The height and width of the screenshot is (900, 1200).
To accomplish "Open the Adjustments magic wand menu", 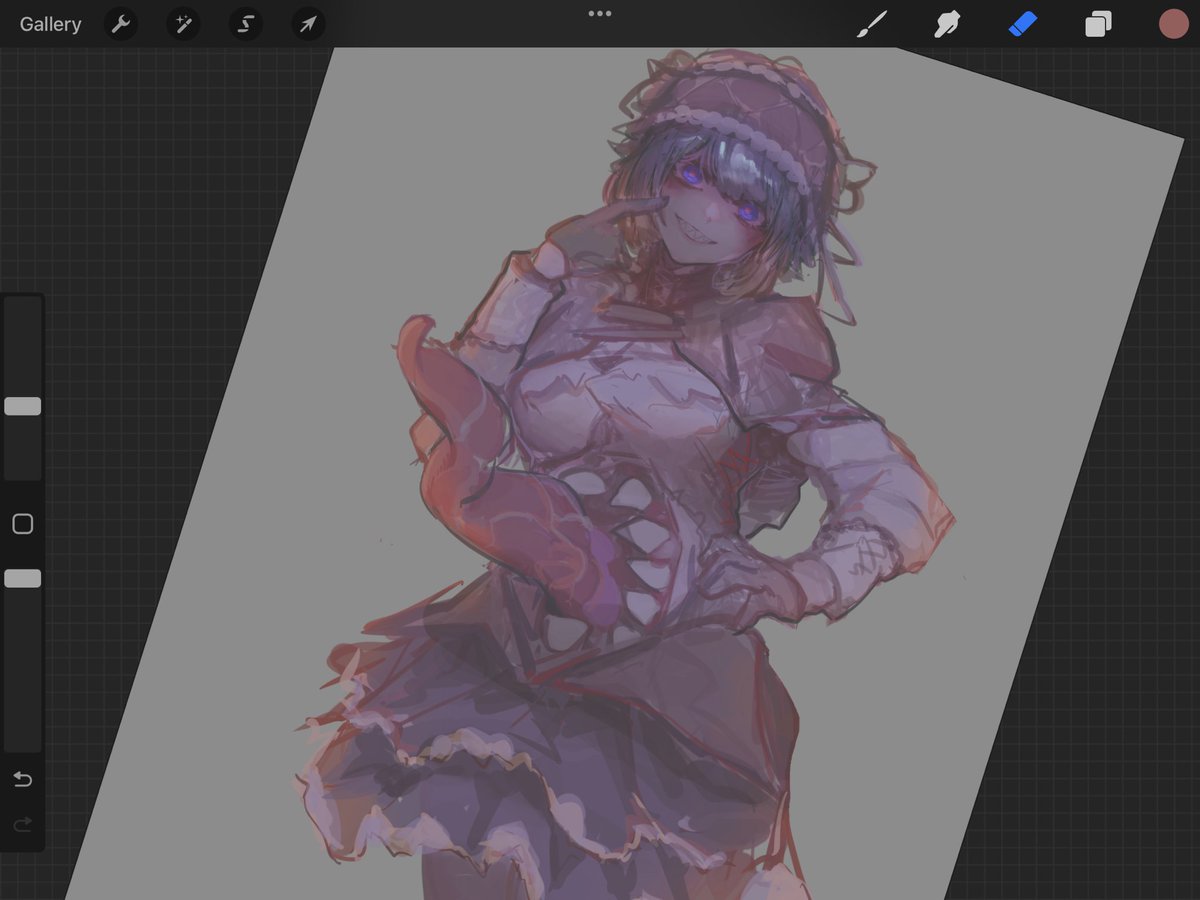I will pyautogui.click(x=183, y=24).
